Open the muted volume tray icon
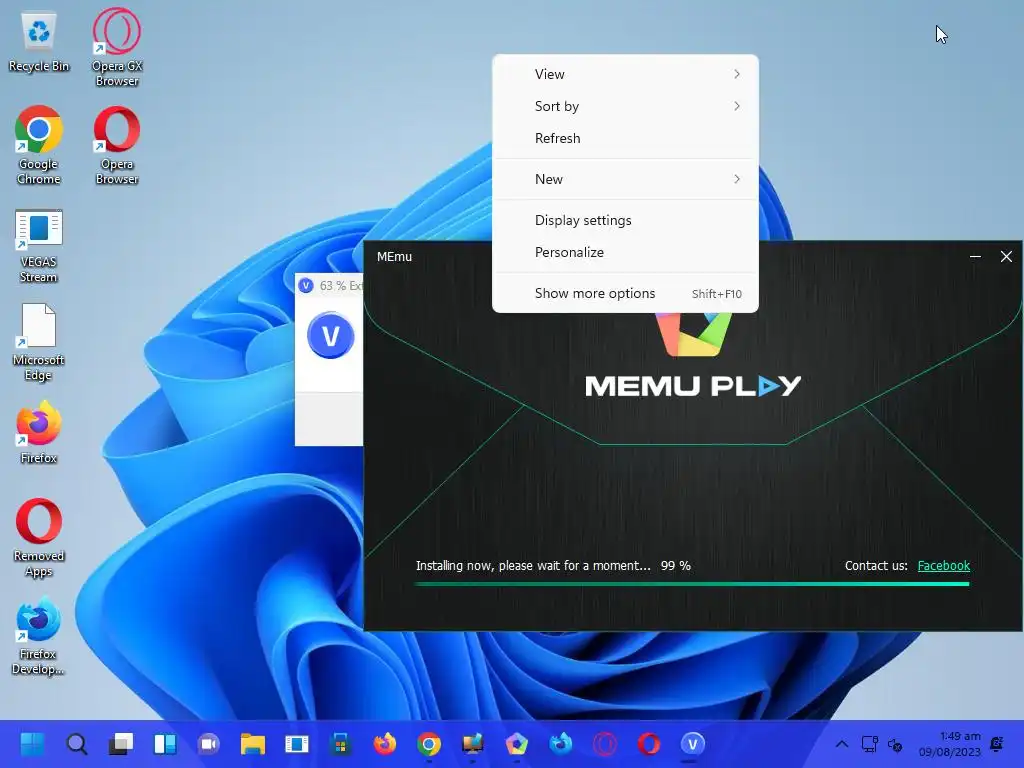The height and width of the screenshot is (768, 1024). (895, 744)
